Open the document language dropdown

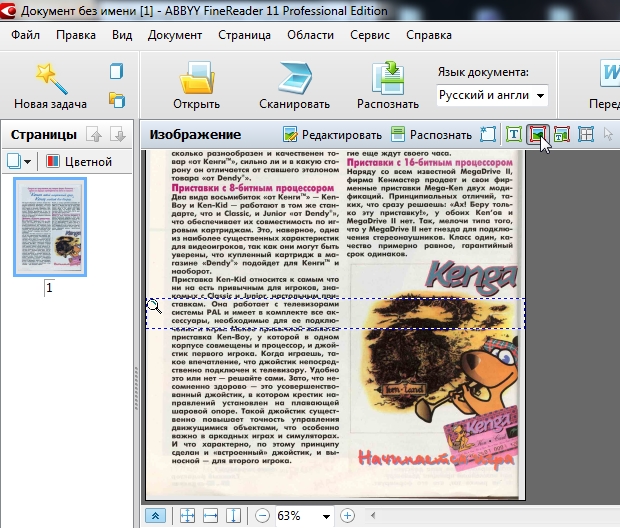pyautogui.click(x=541, y=95)
